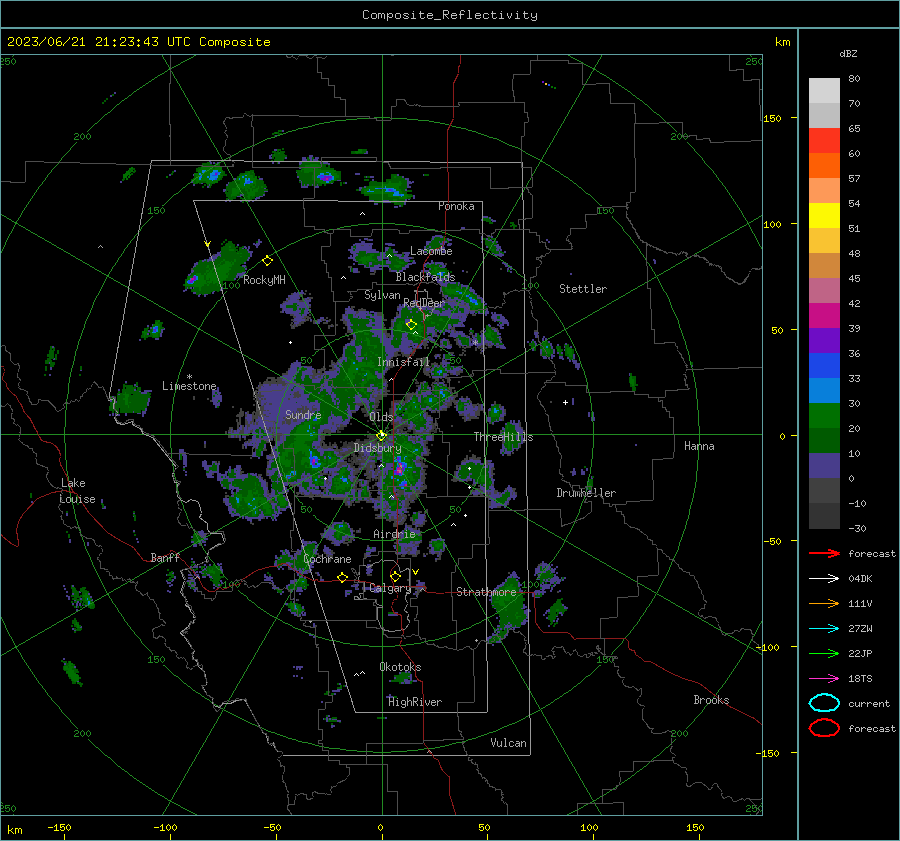900x841 pixels.
Task: Click the yellow marker above Calgary label
Action: [x=395, y=576]
